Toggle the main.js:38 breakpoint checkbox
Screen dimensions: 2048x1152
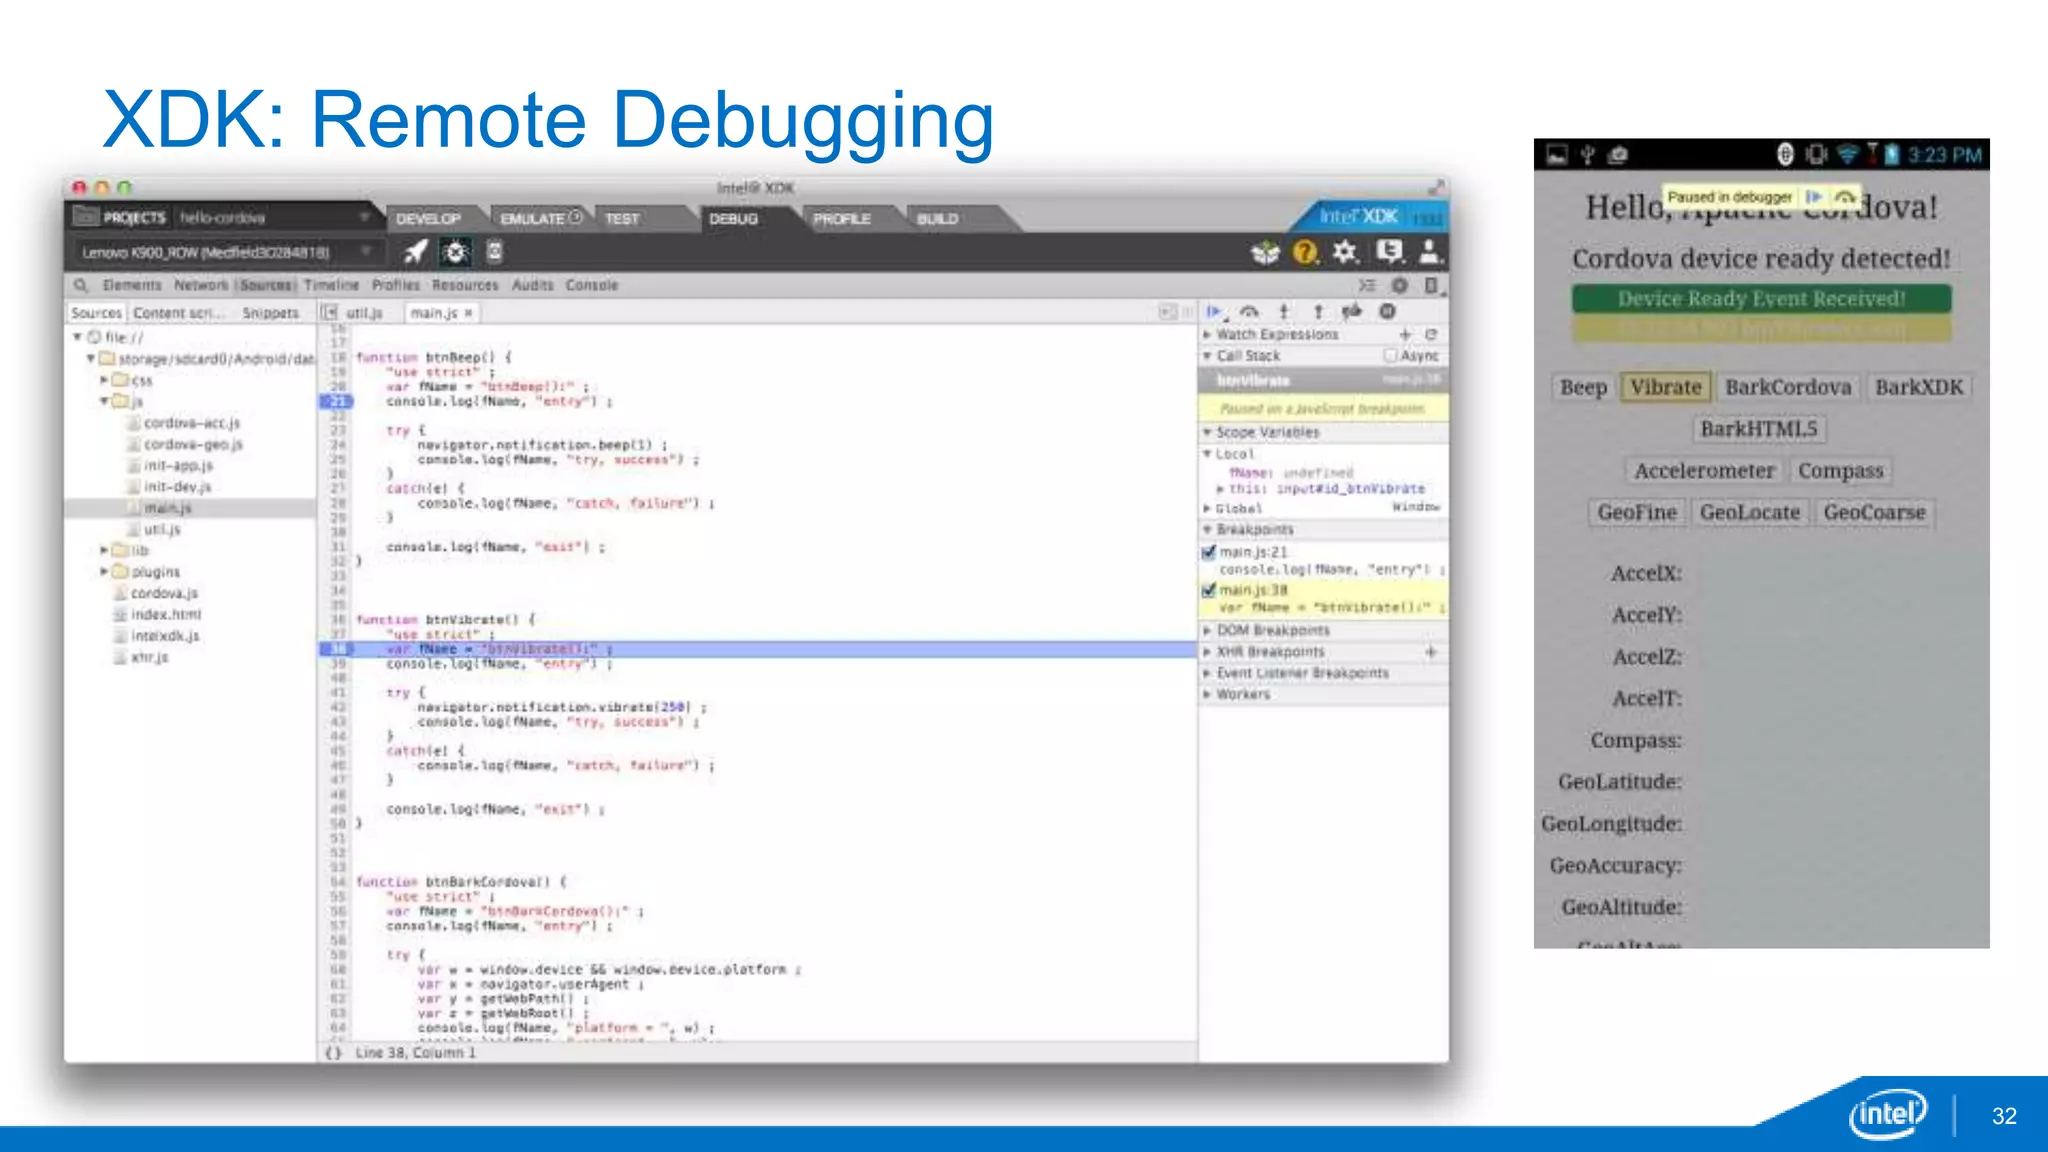pyautogui.click(x=1209, y=590)
